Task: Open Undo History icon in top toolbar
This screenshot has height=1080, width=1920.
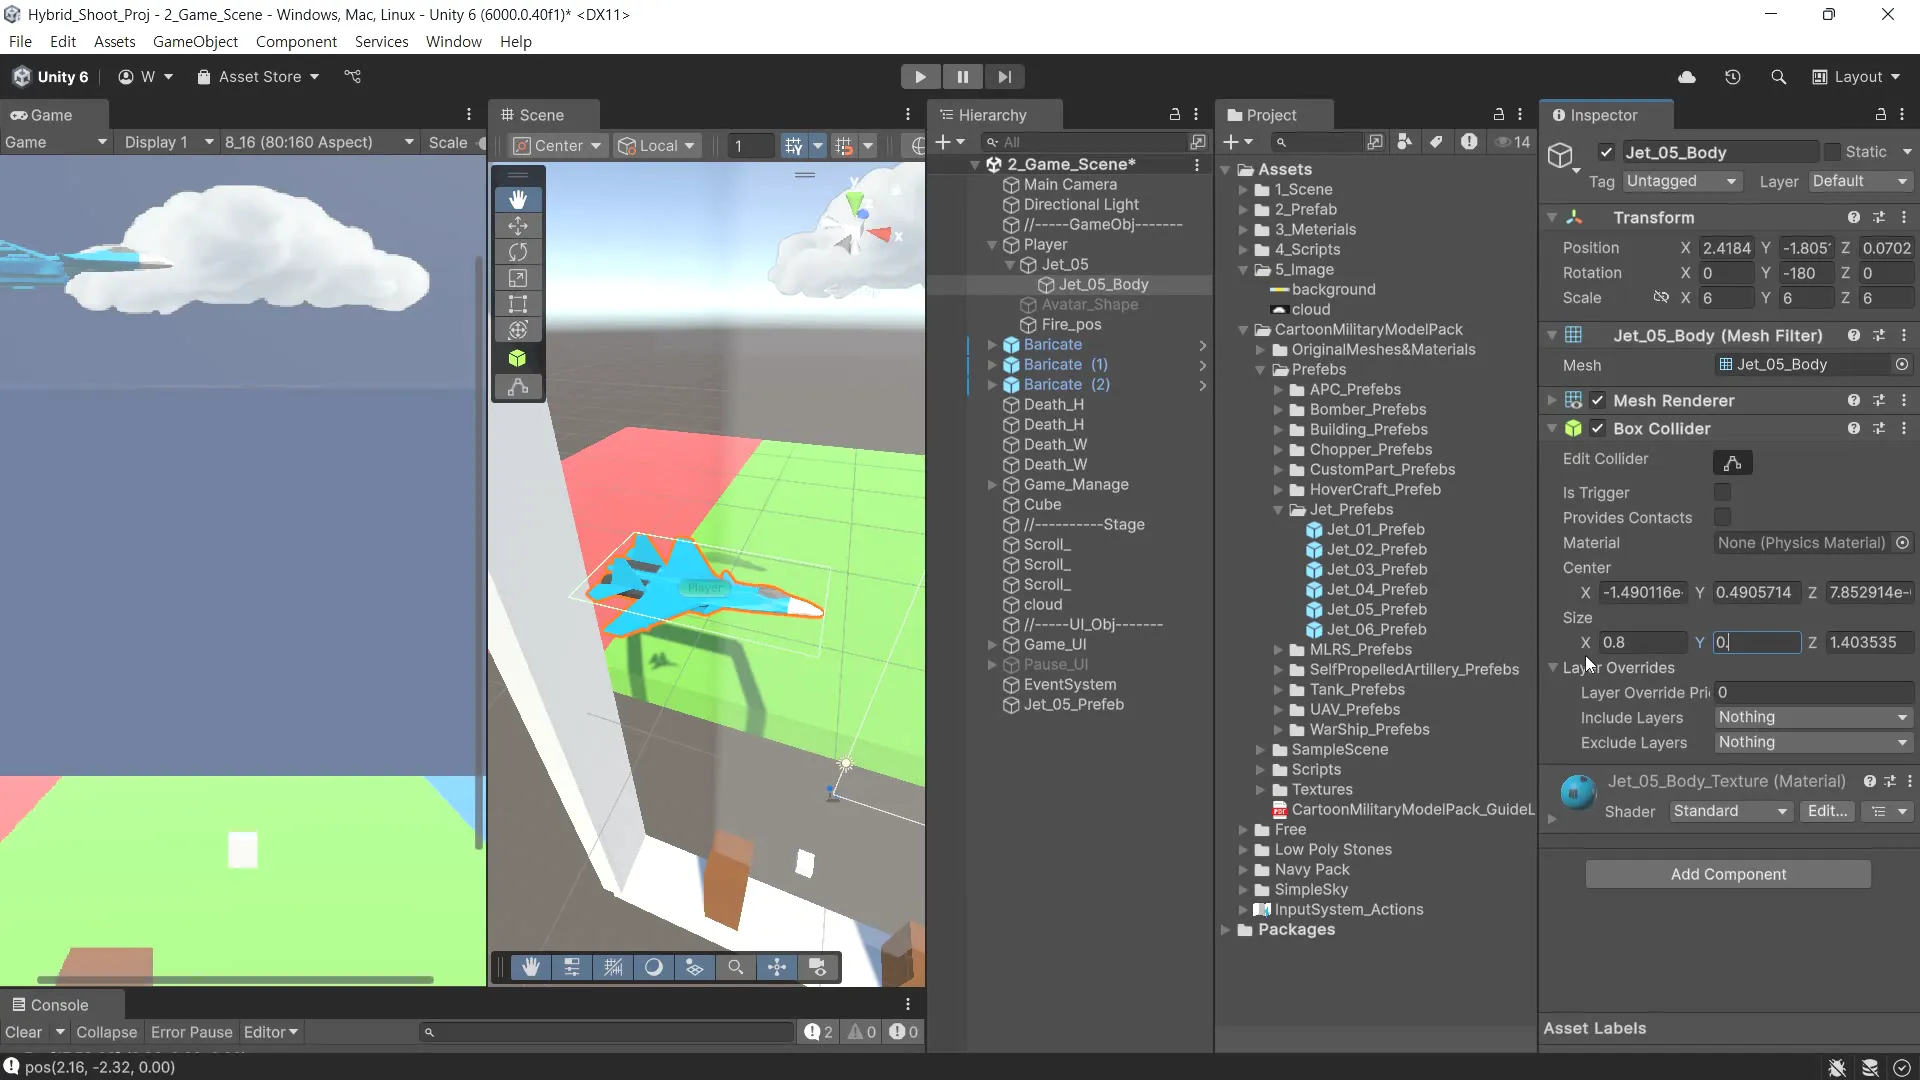Action: click(1733, 77)
